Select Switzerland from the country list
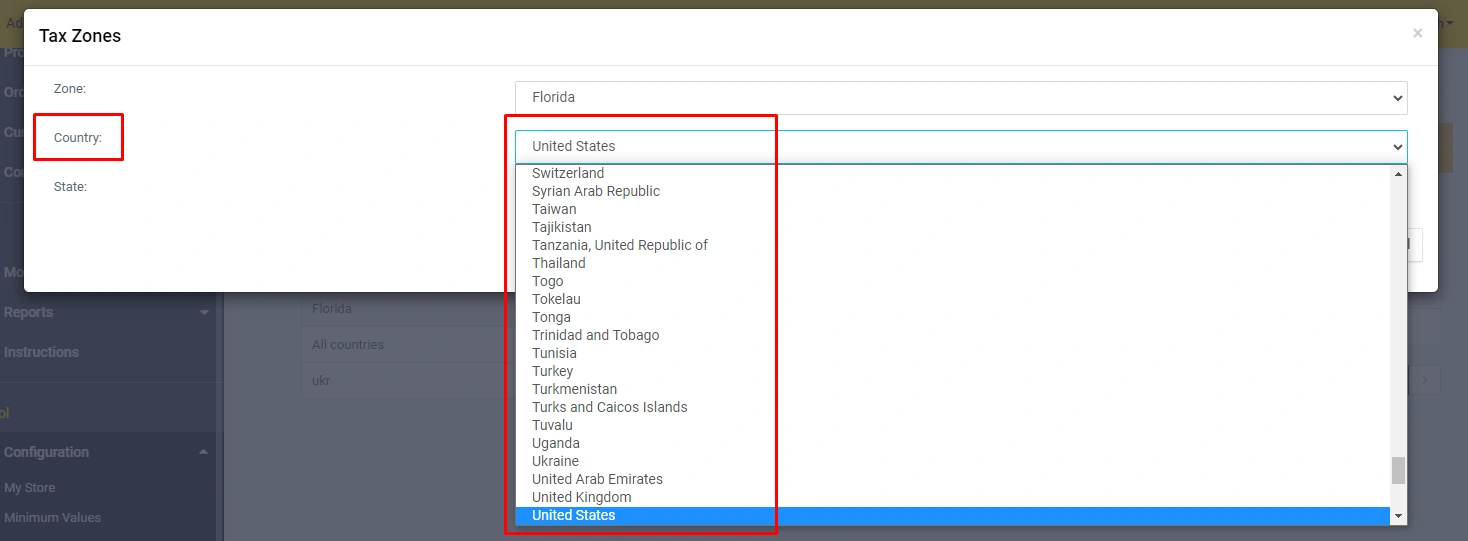This screenshot has height=541, width=1468. 568,173
